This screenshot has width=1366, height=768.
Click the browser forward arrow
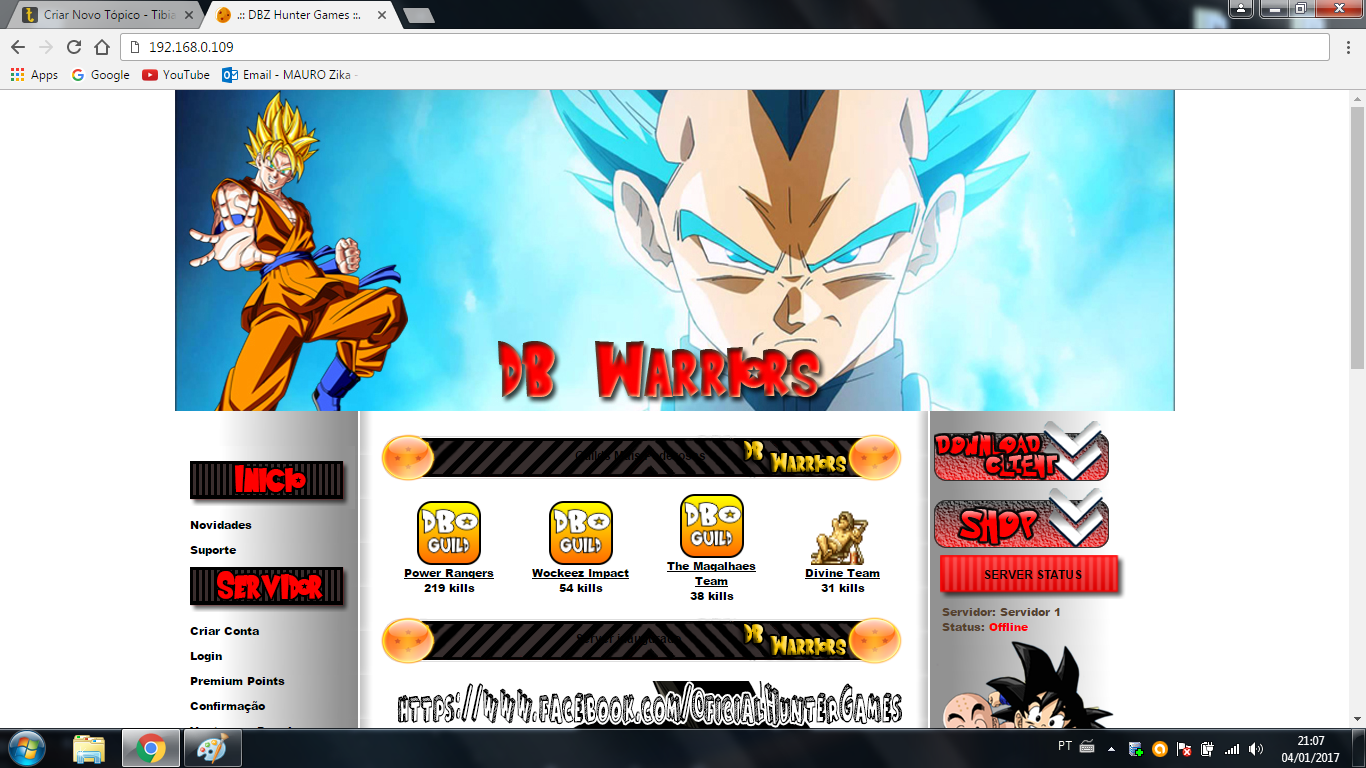click(x=46, y=47)
